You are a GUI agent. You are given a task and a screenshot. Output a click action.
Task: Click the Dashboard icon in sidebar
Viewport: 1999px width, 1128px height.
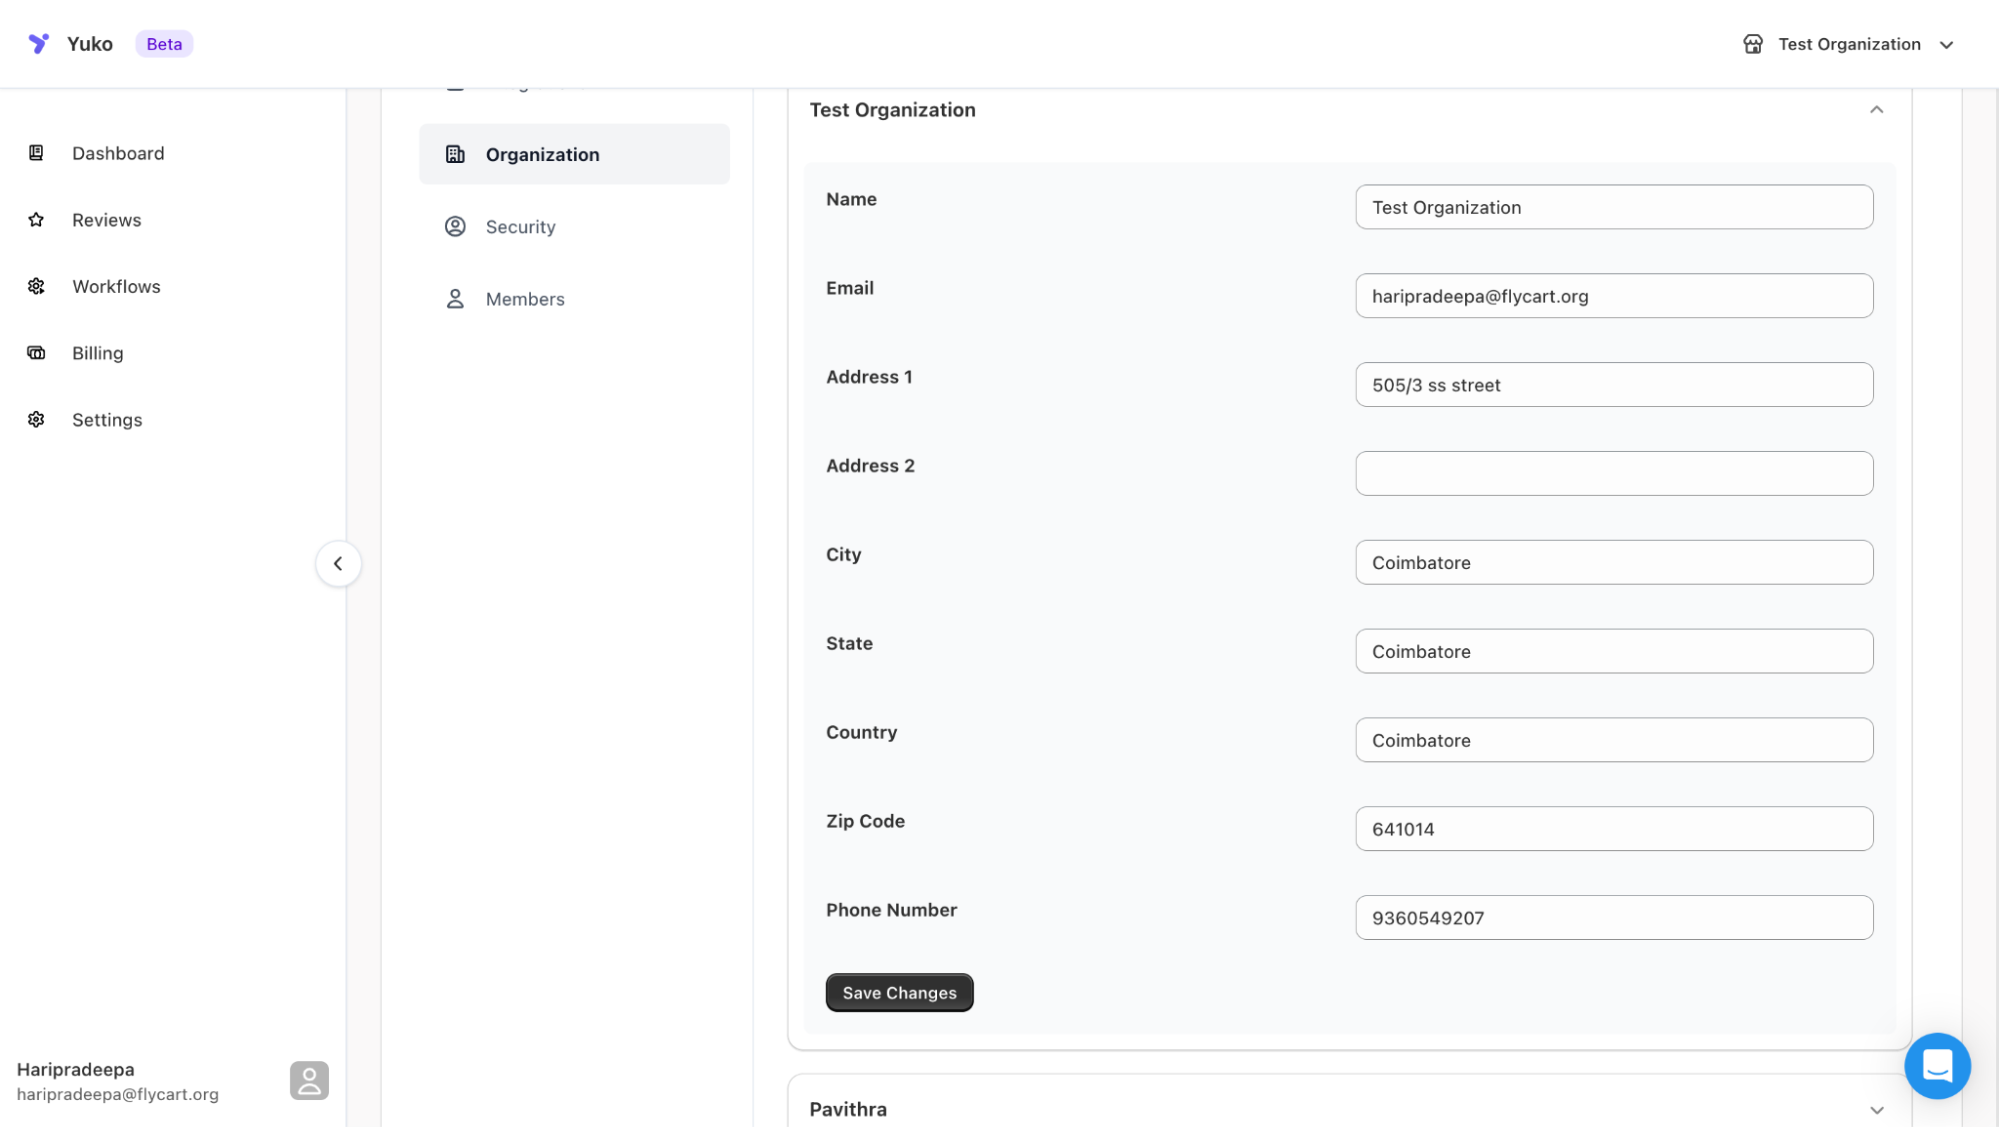point(36,153)
